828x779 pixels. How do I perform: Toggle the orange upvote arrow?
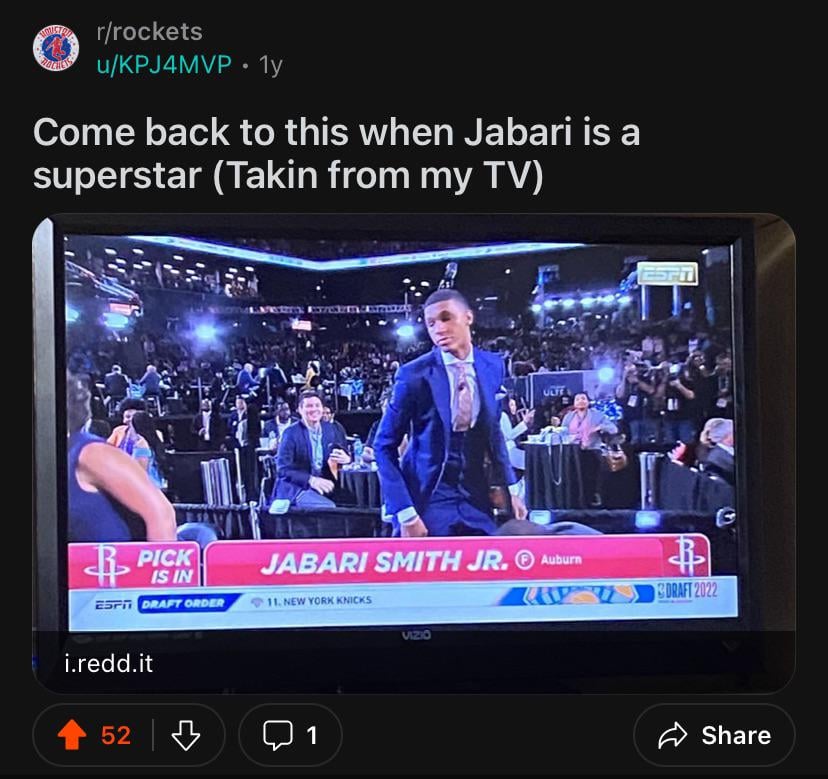(72, 735)
